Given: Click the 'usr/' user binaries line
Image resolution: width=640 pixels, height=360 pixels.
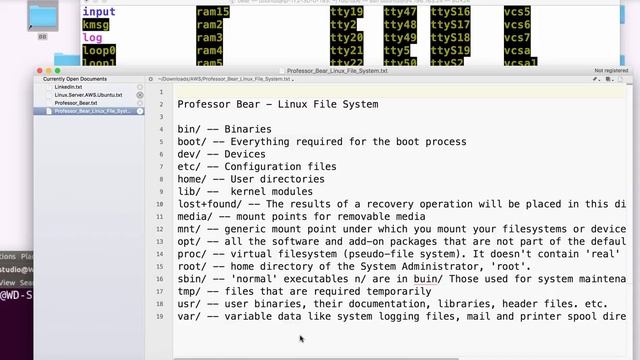Looking at the screenshot, I should (392, 304).
